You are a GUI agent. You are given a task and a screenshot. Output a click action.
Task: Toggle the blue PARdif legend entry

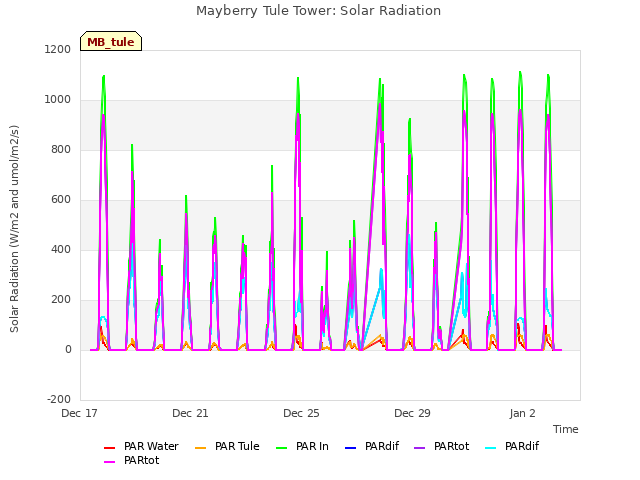(372, 446)
